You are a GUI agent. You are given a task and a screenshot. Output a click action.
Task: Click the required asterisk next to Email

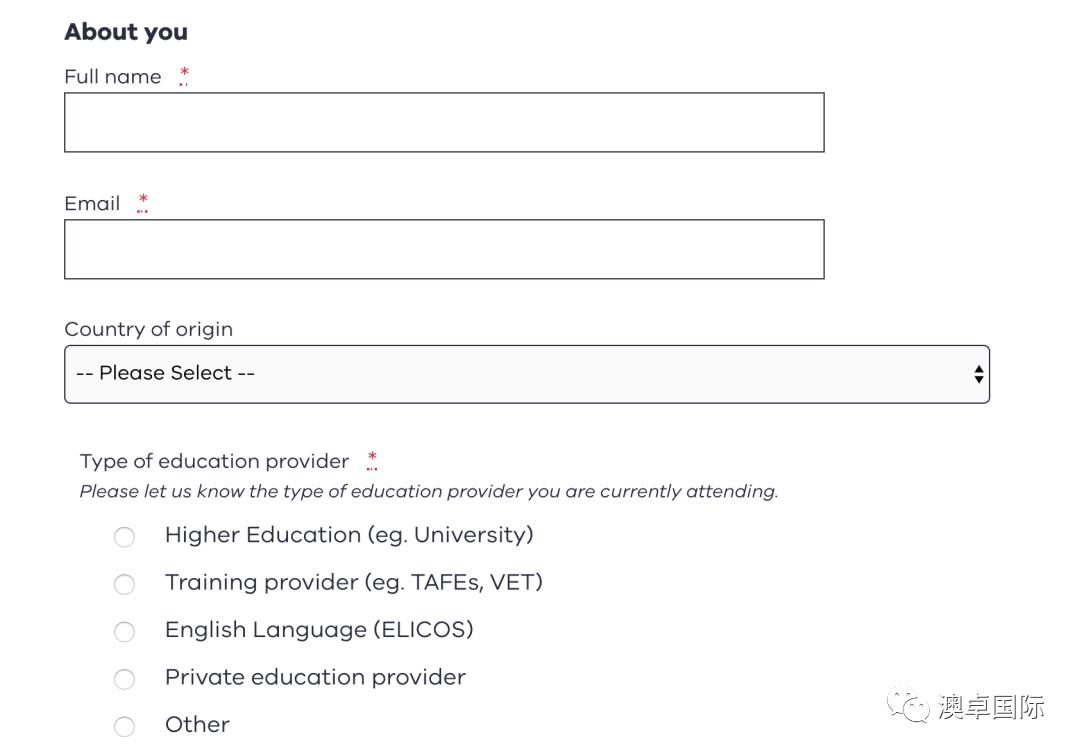[x=143, y=202]
